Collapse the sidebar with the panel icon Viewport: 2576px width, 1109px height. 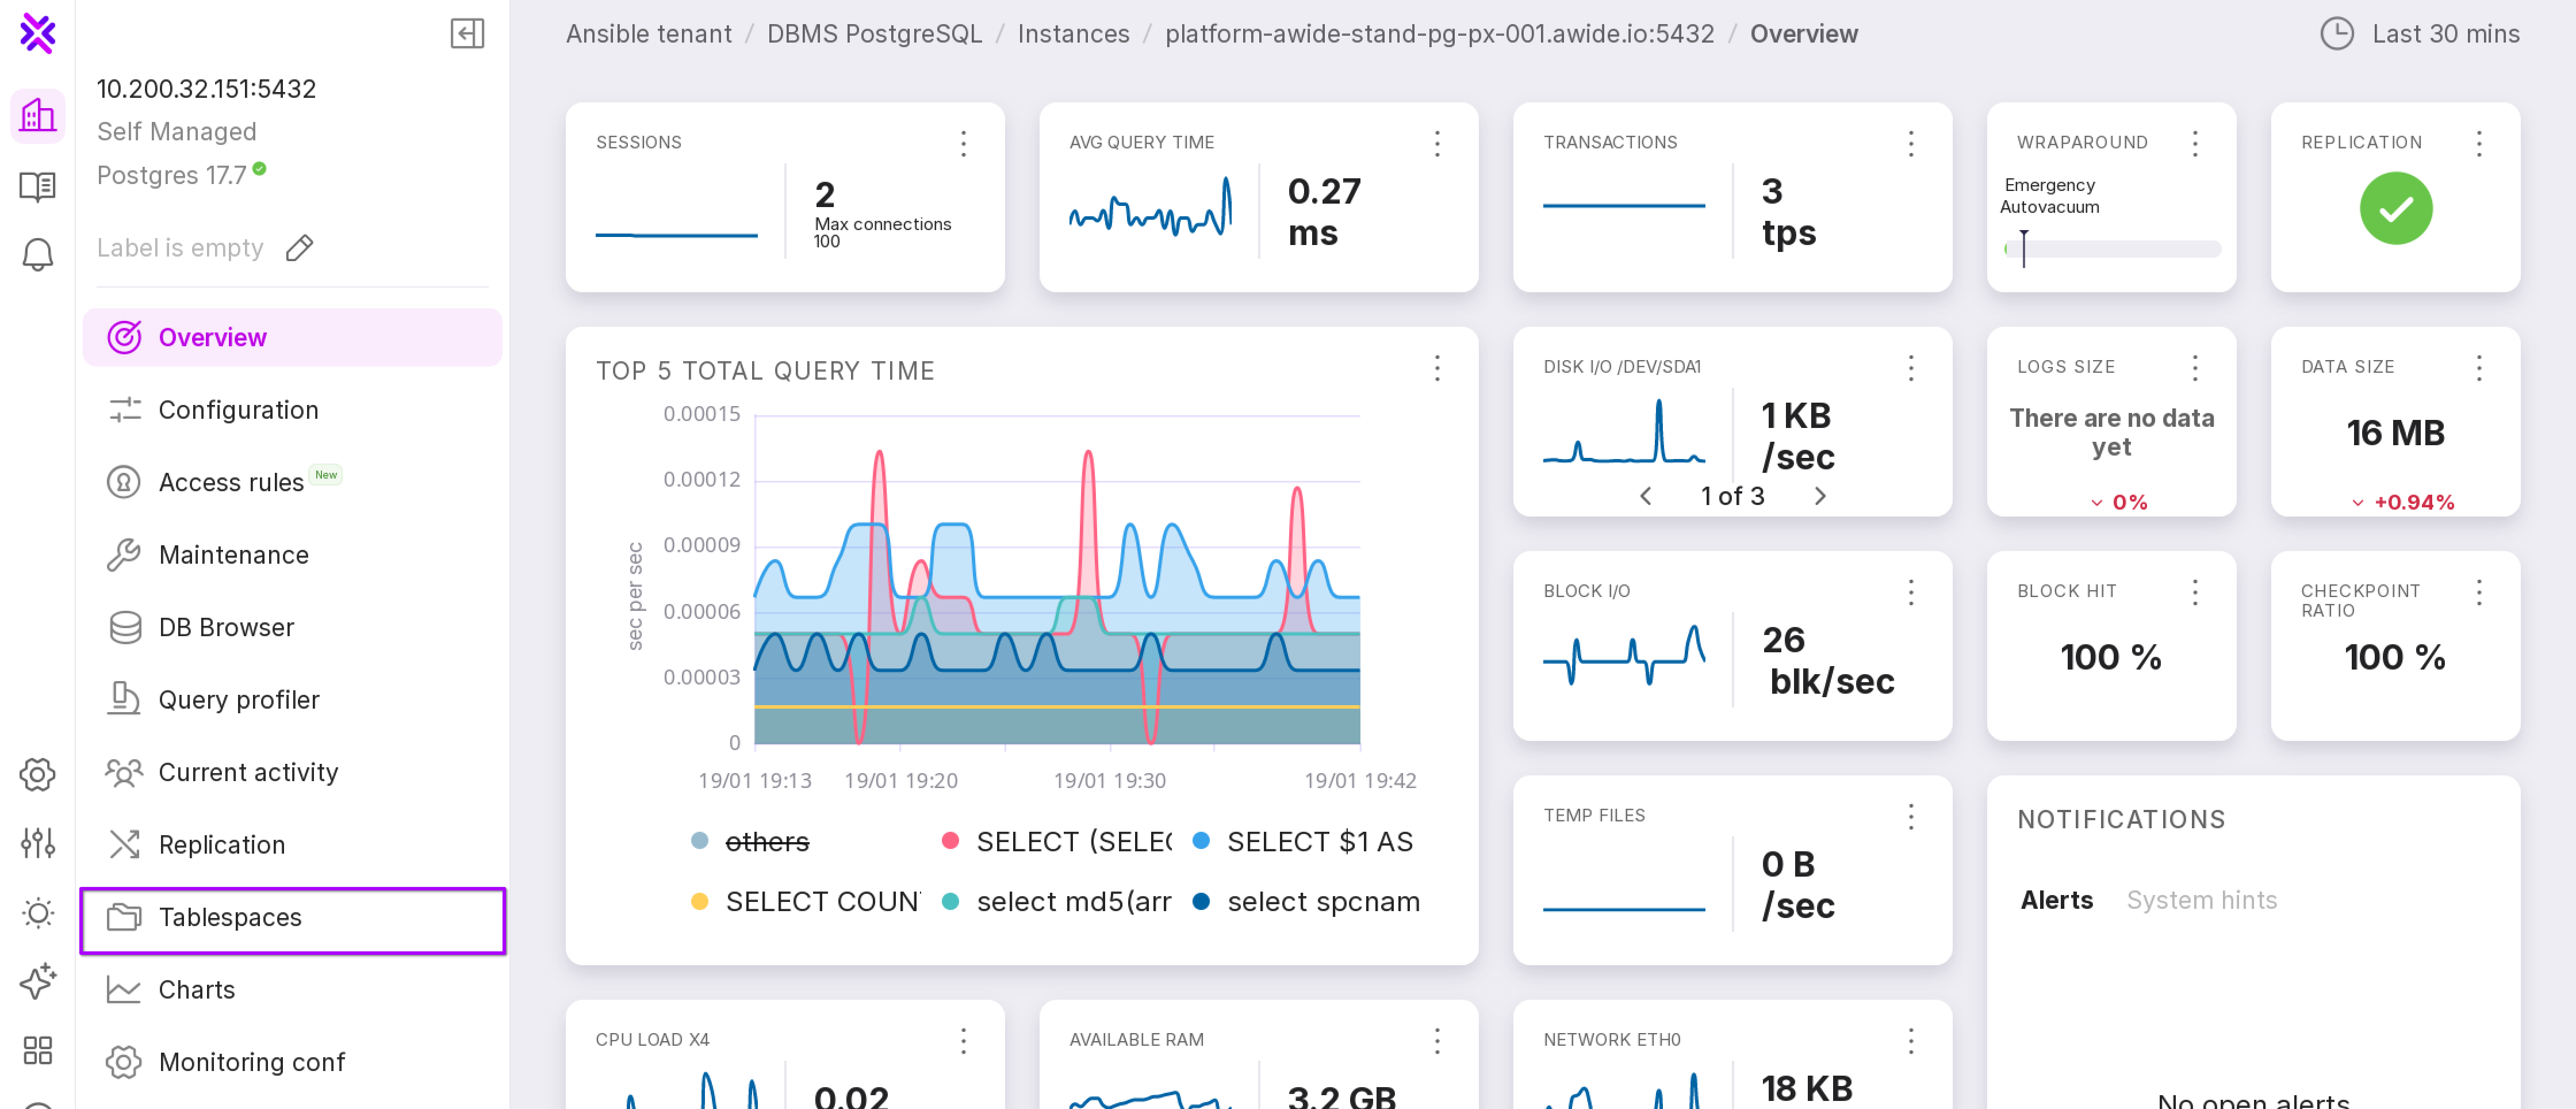[467, 34]
